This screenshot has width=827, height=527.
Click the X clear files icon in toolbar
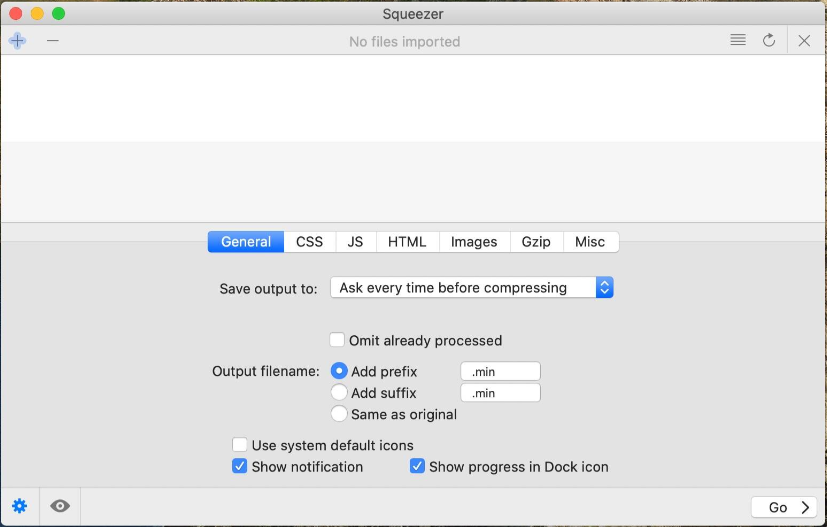pos(804,41)
